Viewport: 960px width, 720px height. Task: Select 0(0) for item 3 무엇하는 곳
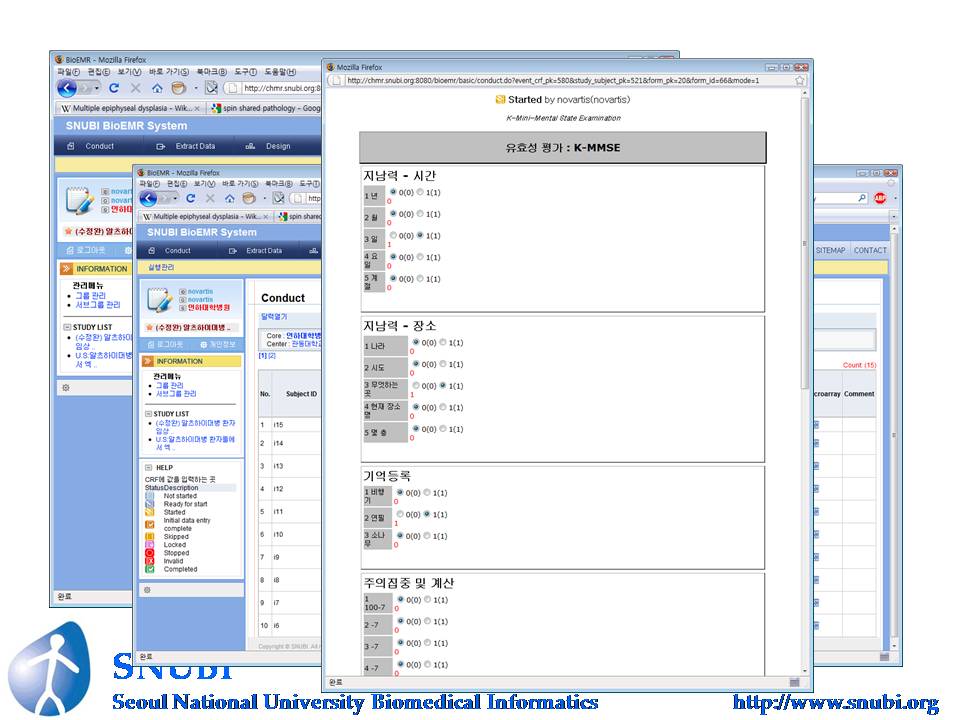(416, 386)
